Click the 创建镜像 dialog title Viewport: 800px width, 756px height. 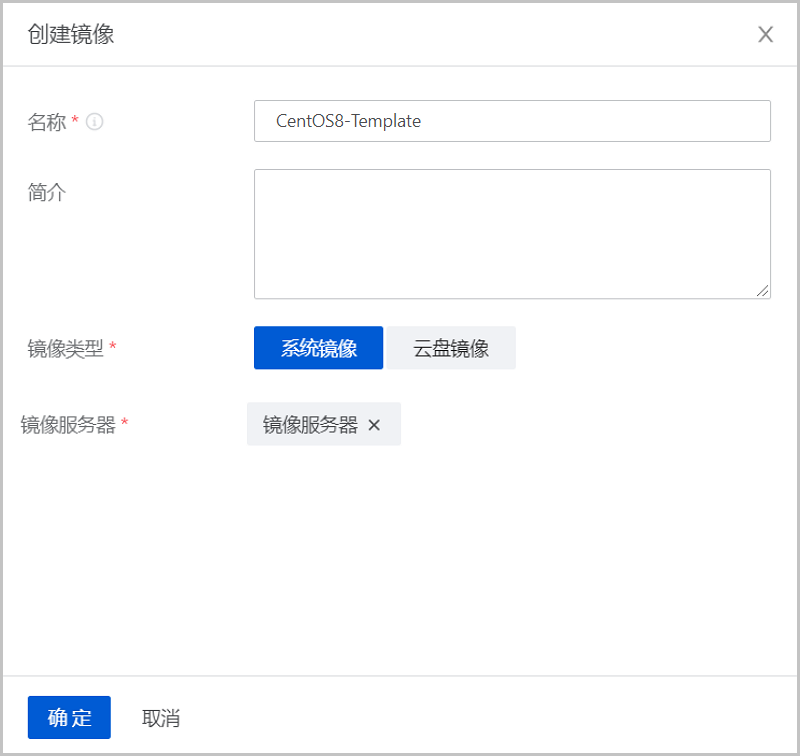click(70, 33)
